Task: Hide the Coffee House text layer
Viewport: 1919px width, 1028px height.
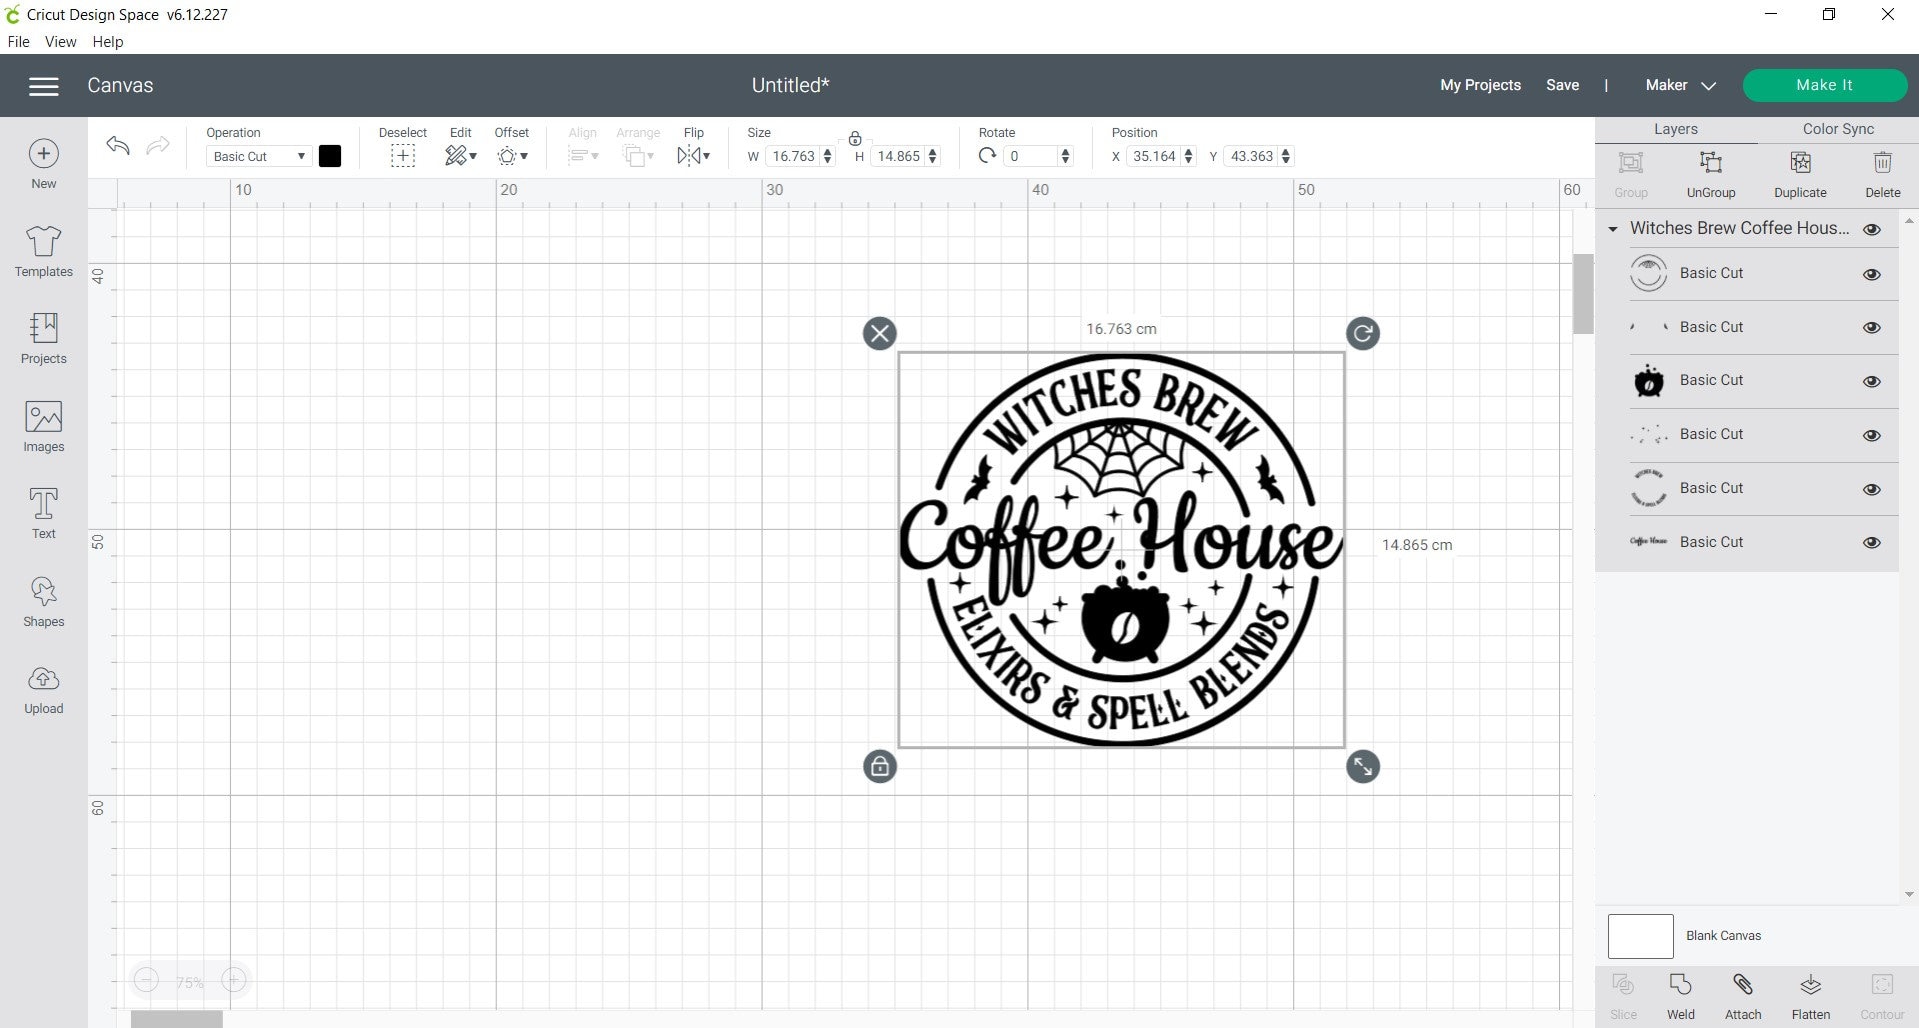Action: pyautogui.click(x=1872, y=543)
